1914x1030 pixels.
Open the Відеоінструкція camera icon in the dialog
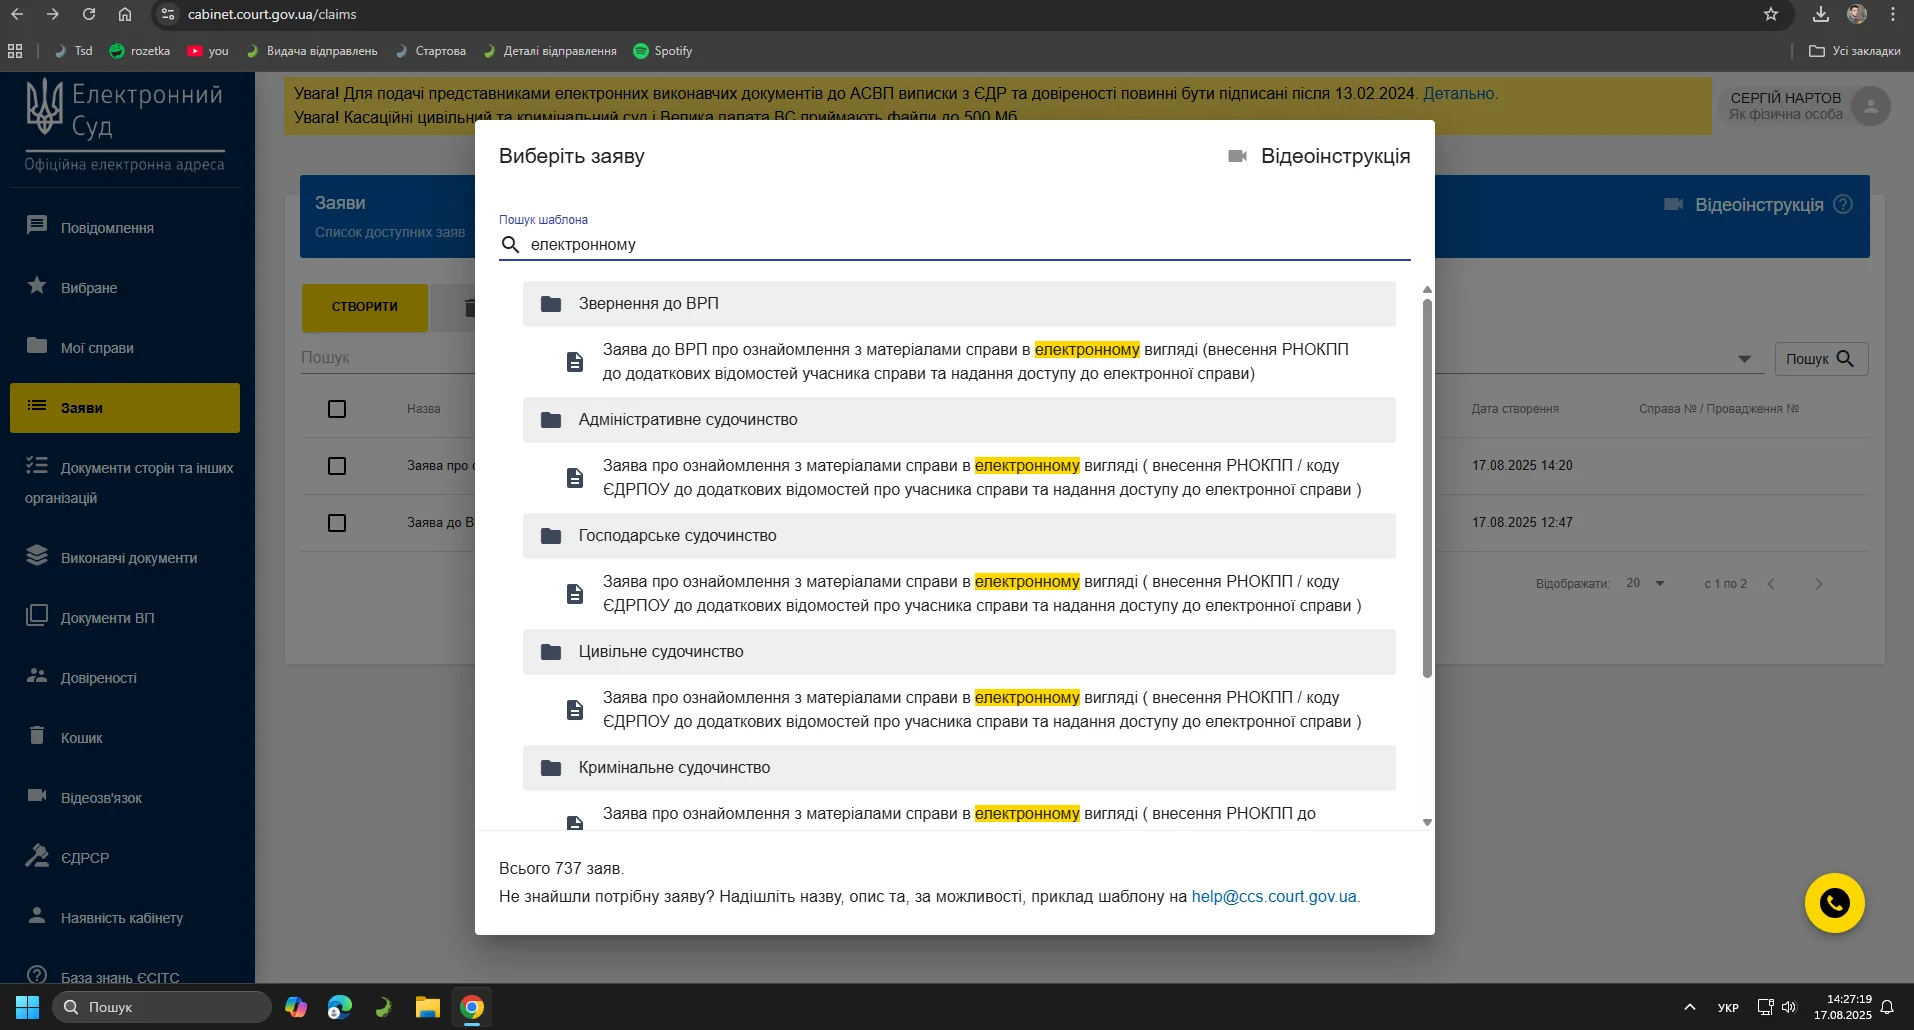[1237, 156]
